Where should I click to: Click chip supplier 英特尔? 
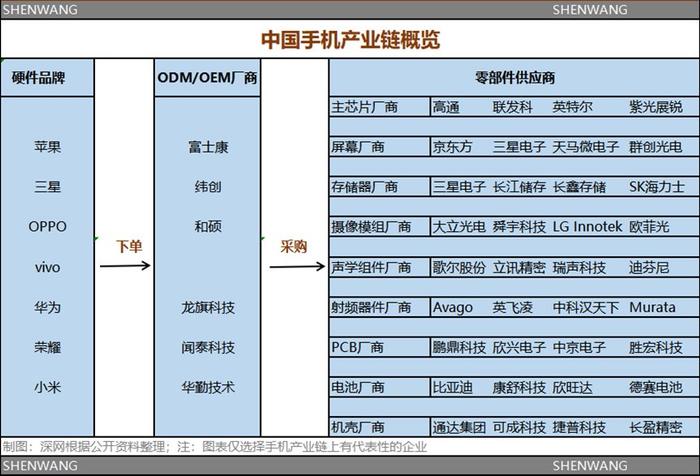click(x=573, y=107)
